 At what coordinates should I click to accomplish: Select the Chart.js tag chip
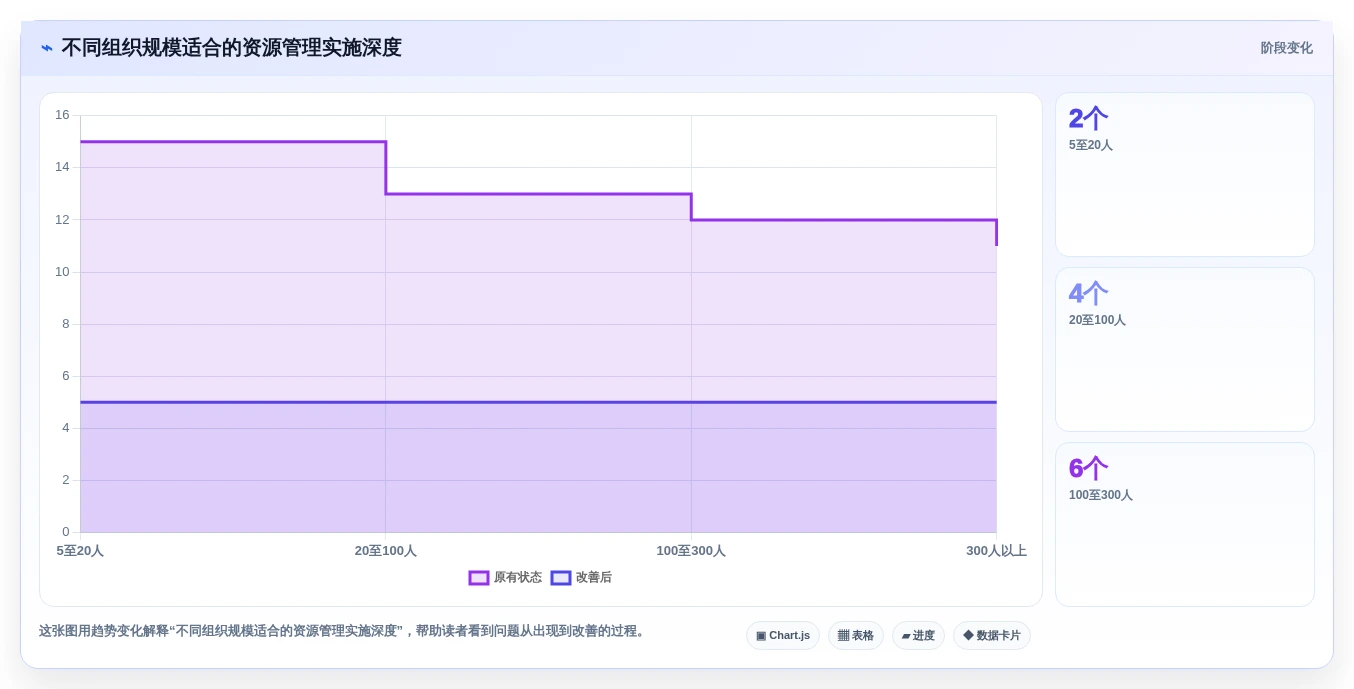coord(783,636)
